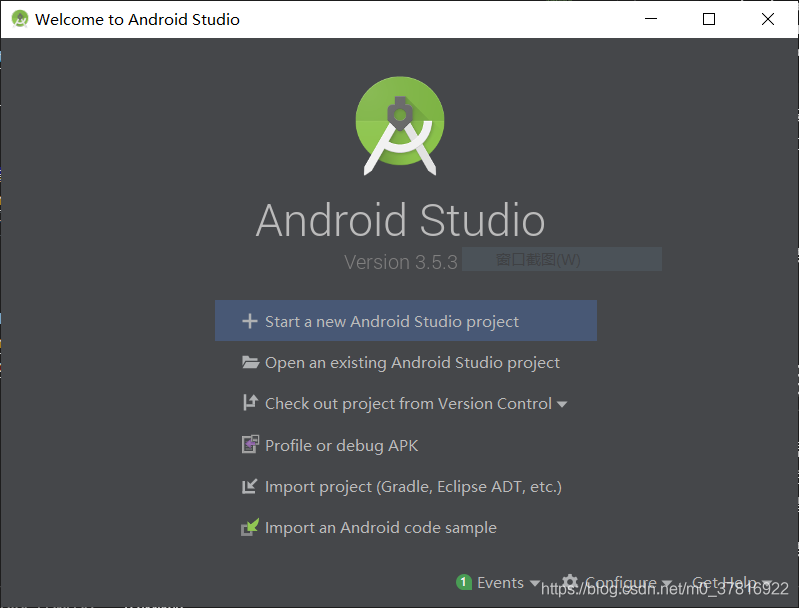Close the Welcome to Android Studio window
Screen dimensions: 799x608
[x=767, y=19]
